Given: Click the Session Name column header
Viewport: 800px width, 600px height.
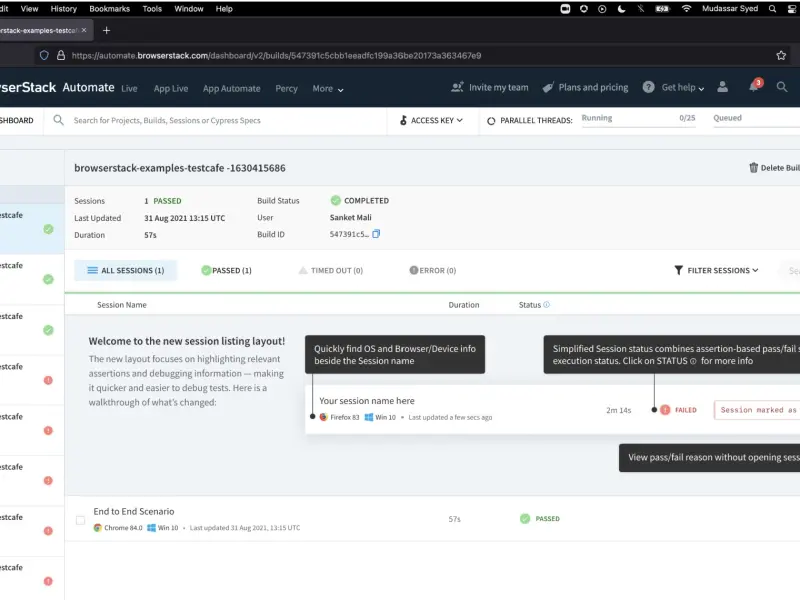Looking at the screenshot, I should (x=121, y=305).
